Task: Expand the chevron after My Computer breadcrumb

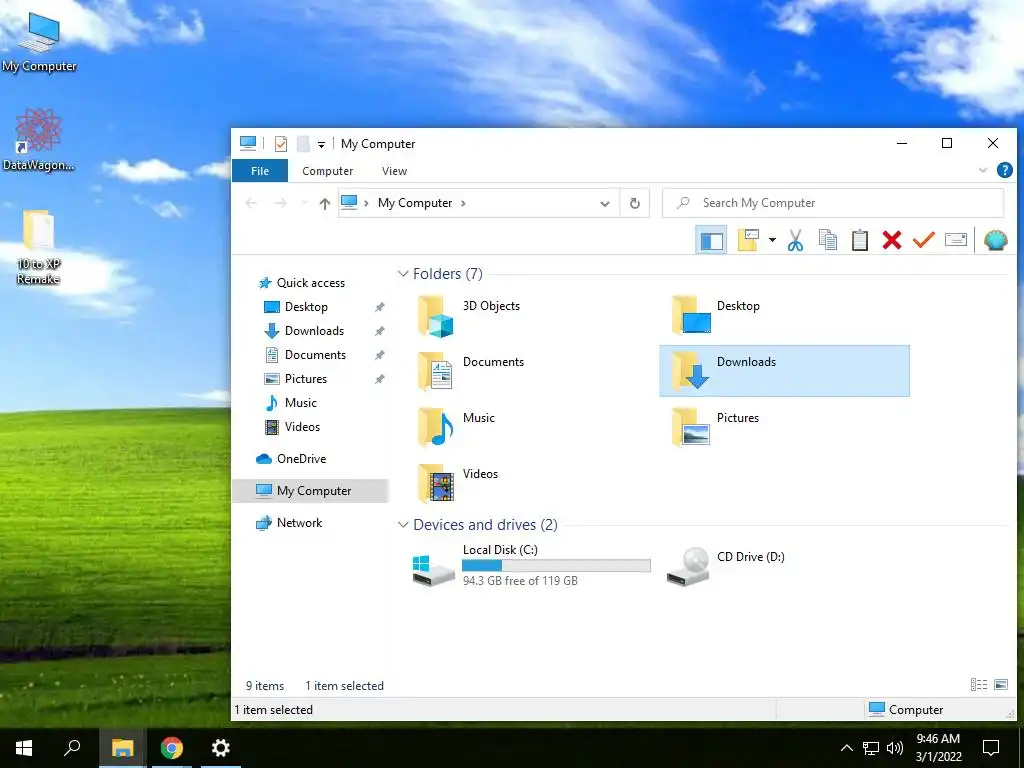Action: (x=463, y=203)
